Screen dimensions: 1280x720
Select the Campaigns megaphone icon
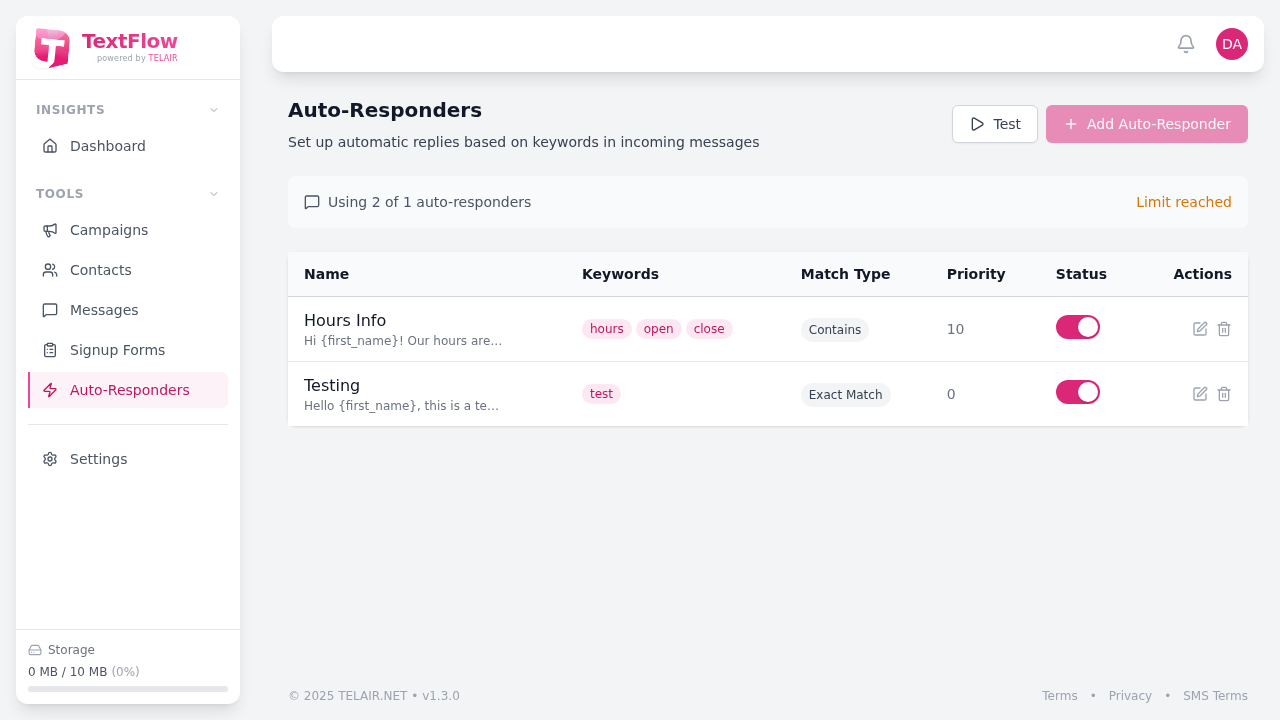pos(50,230)
